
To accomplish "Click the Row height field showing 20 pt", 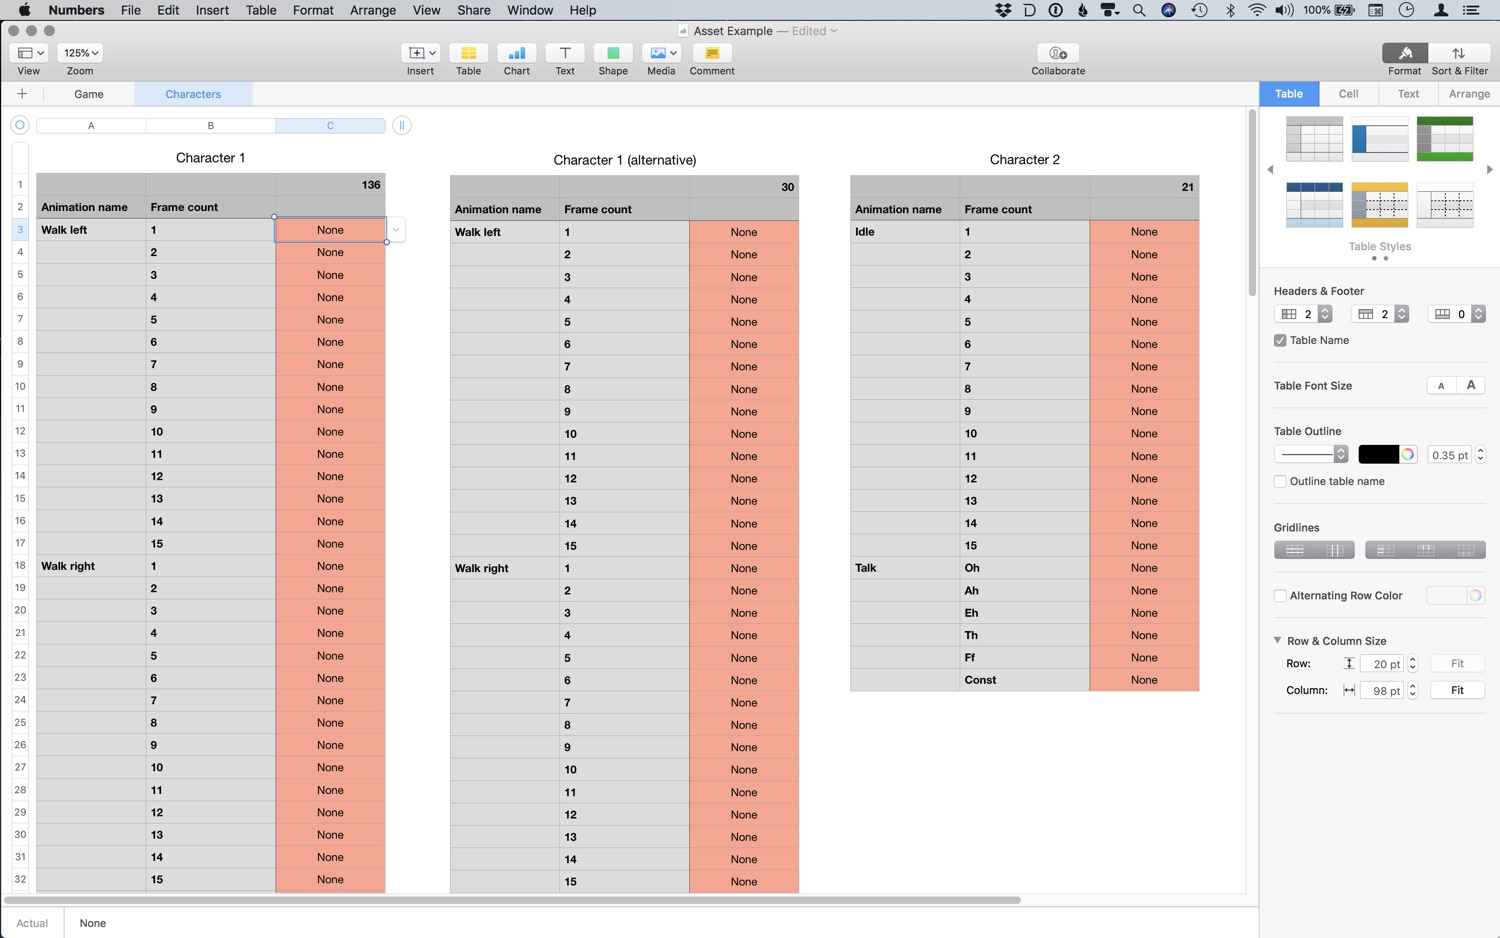I will (1383, 664).
